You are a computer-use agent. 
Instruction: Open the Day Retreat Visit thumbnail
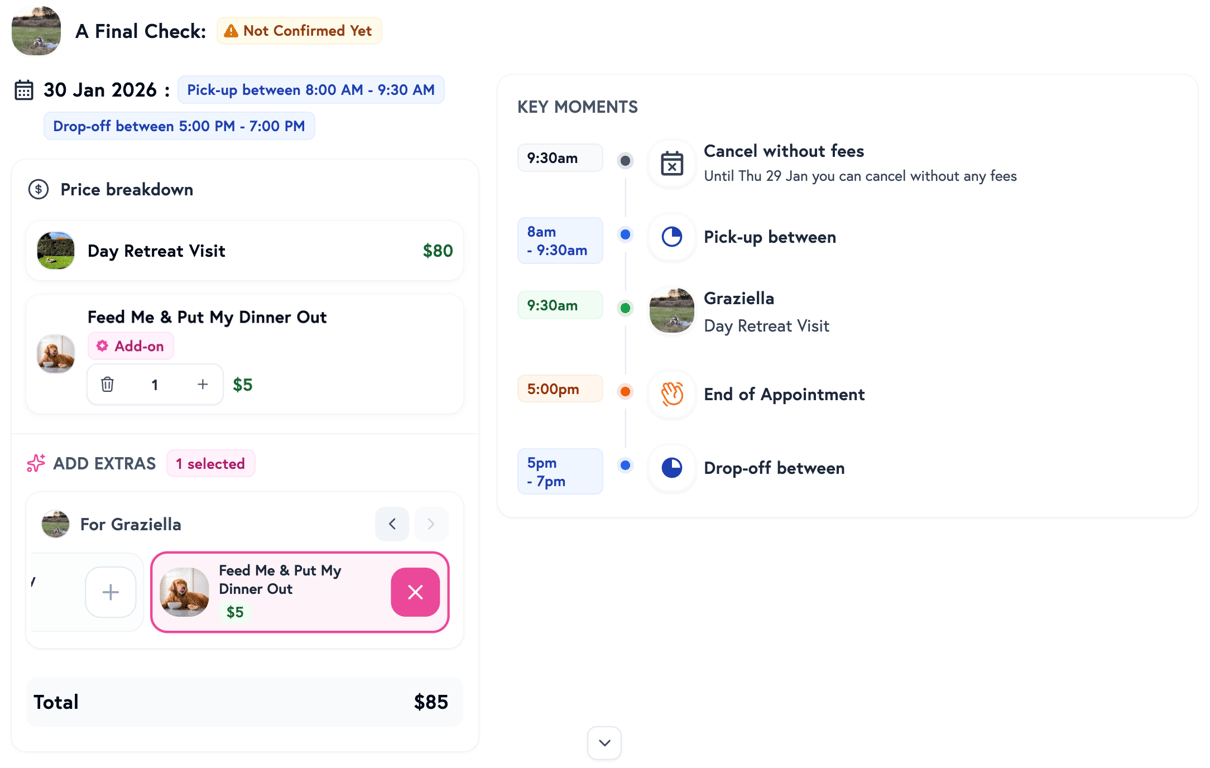[x=56, y=251]
